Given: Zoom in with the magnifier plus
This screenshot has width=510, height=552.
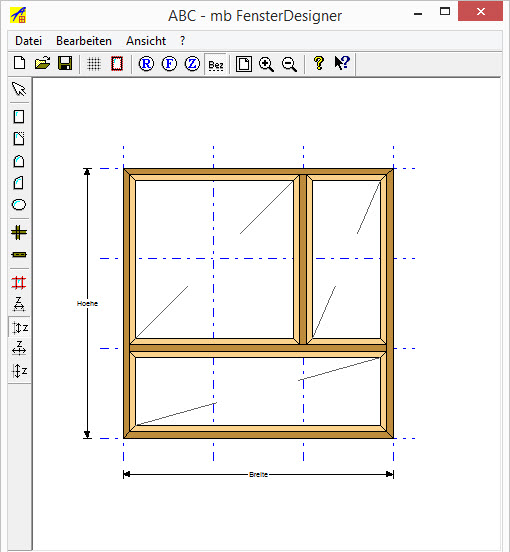Looking at the screenshot, I should coord(266,64).
